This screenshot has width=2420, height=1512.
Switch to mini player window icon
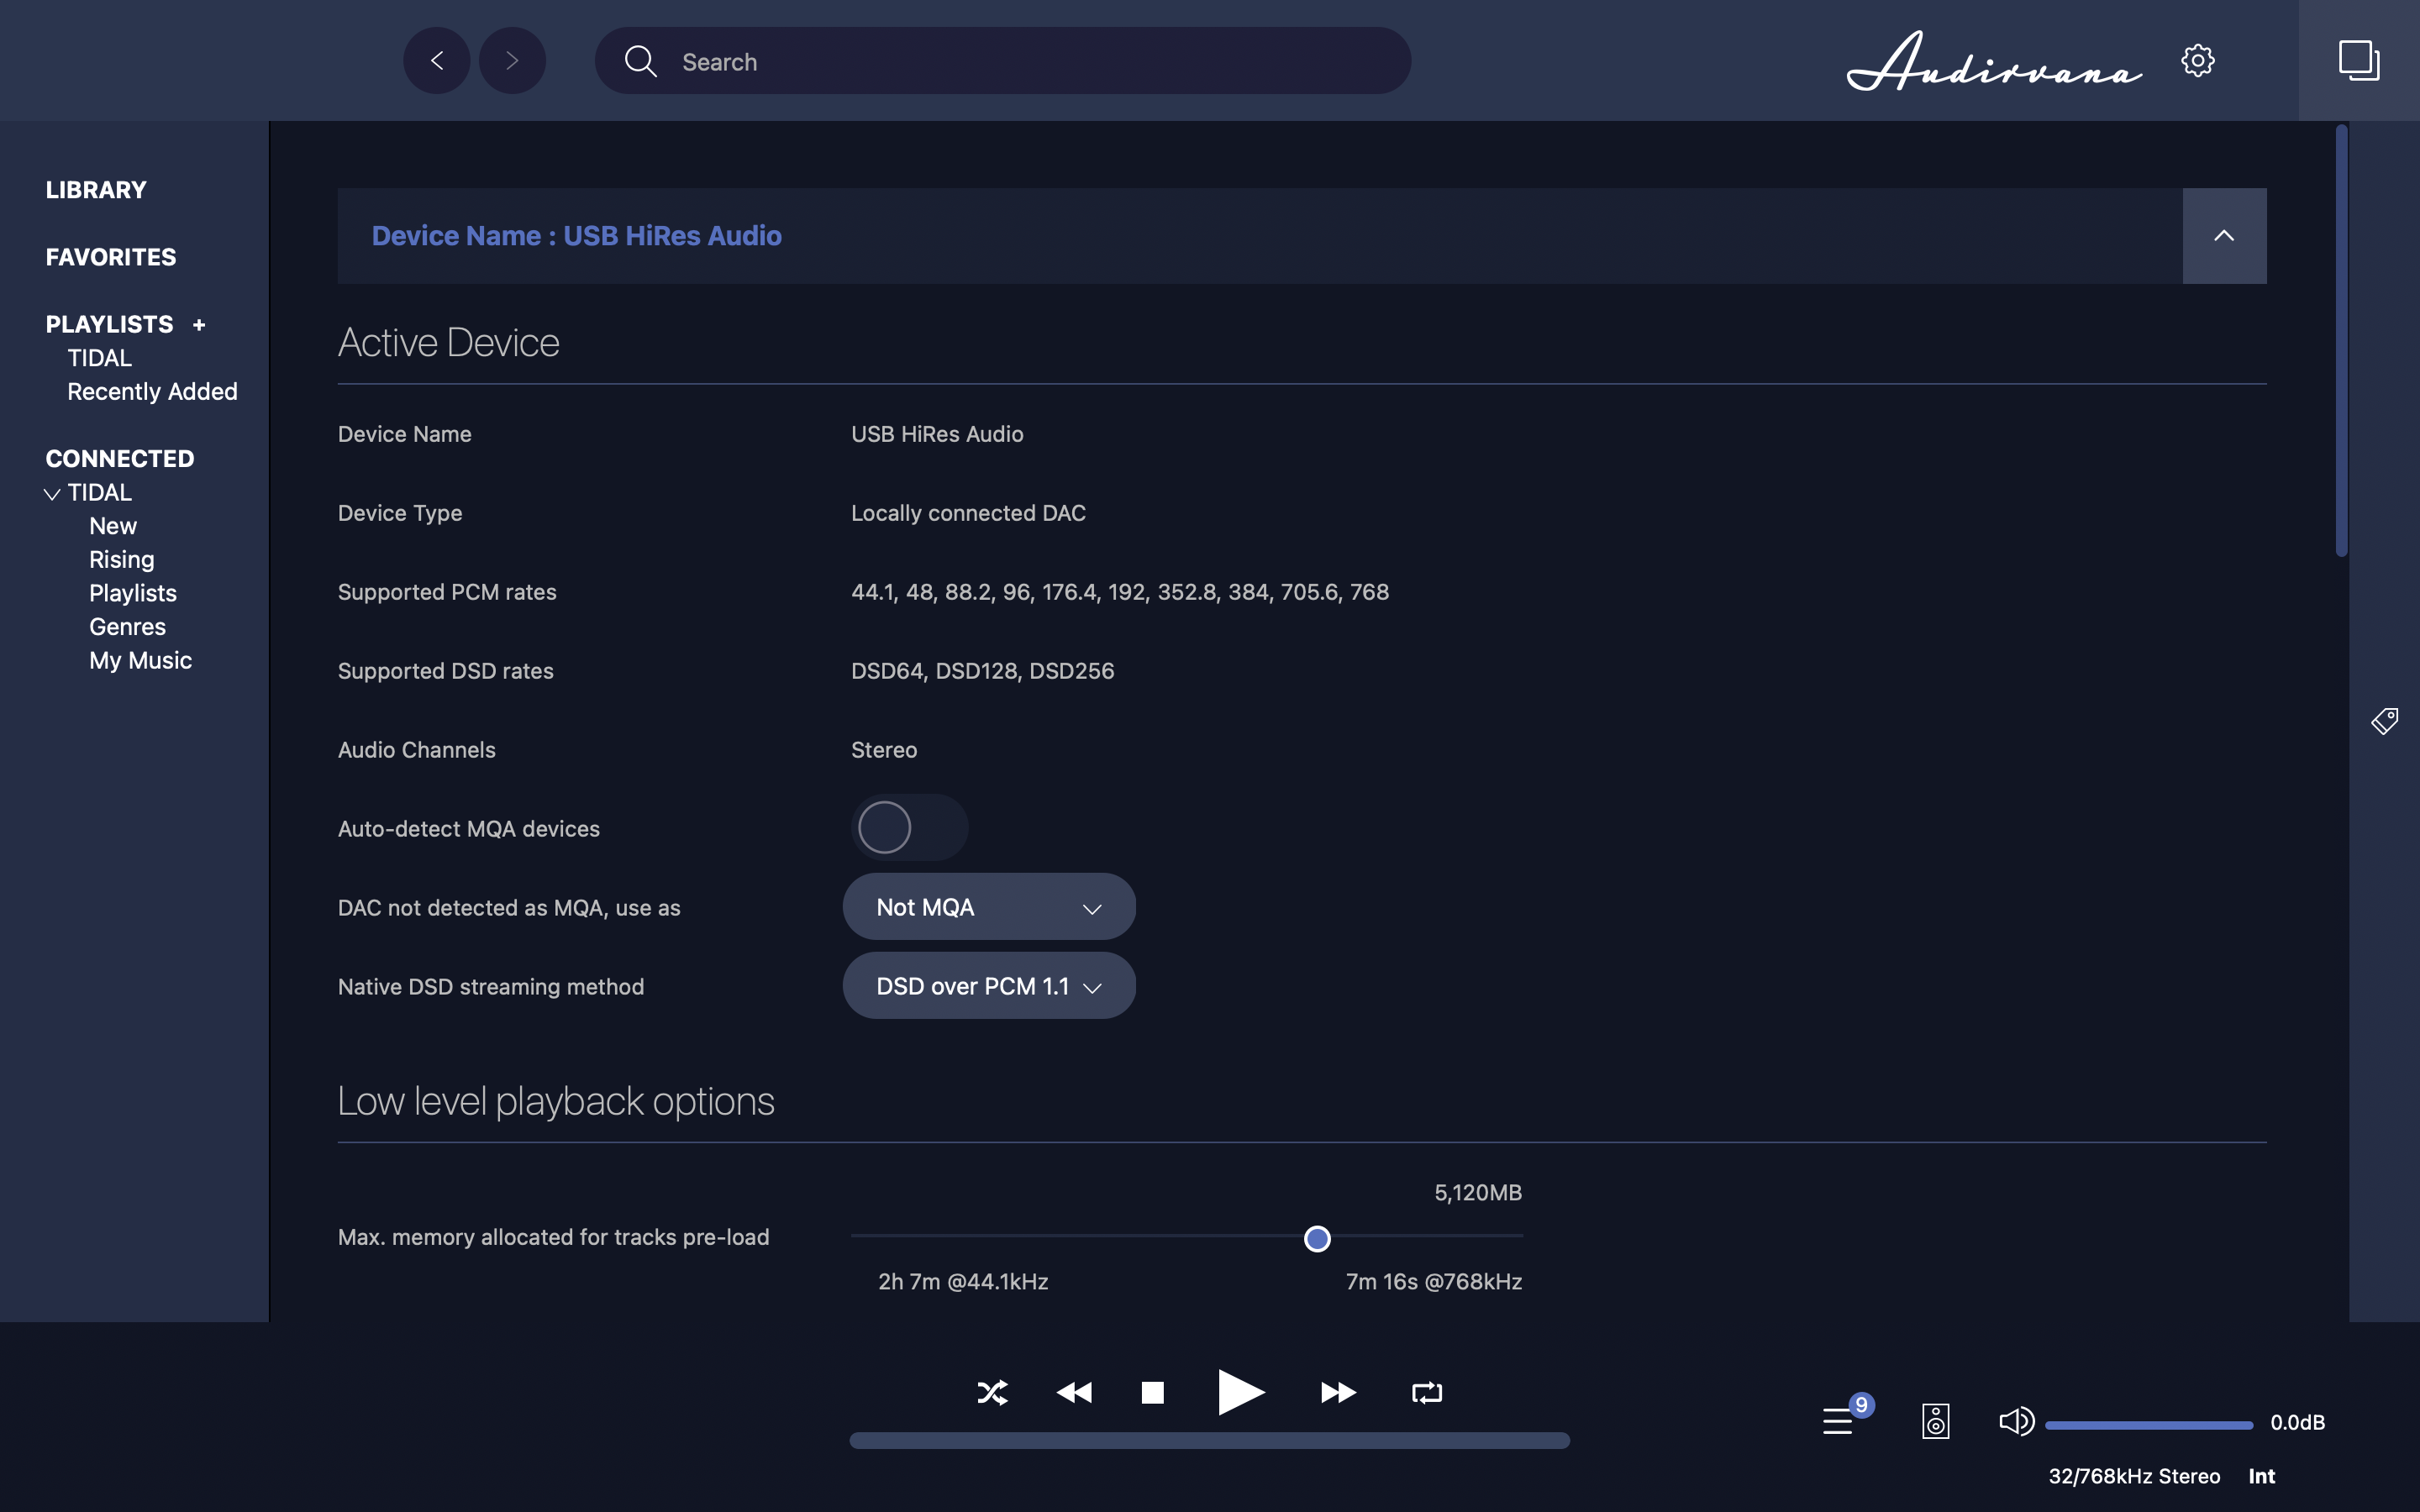(2358, 61)
